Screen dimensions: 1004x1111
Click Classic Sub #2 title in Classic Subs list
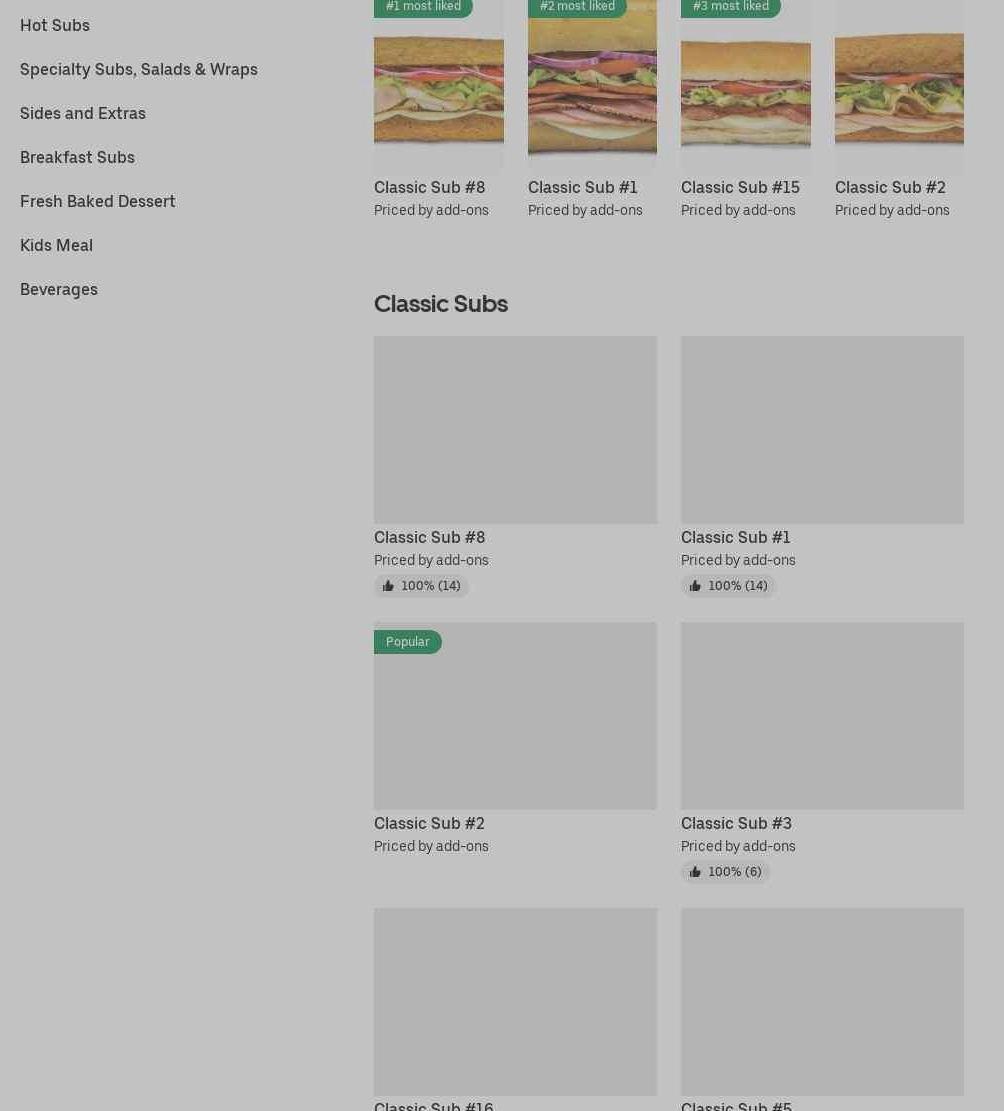pos(429,823)
